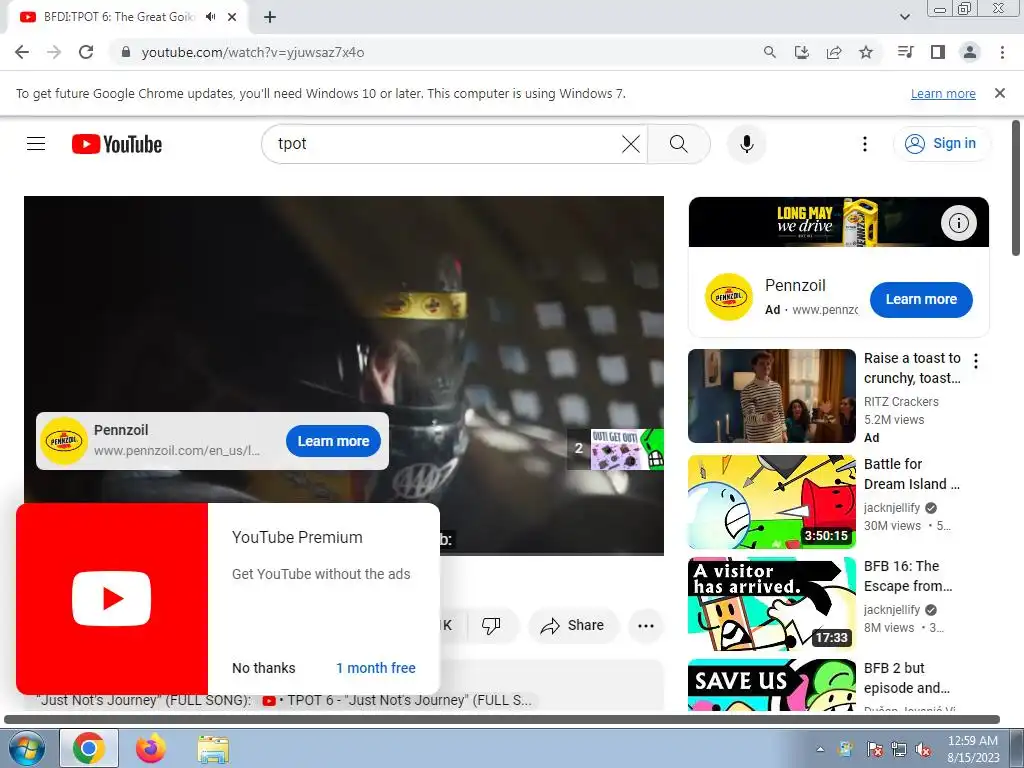
Task: Open the BFB 2 but episode video title
Action: coord(907,678)
